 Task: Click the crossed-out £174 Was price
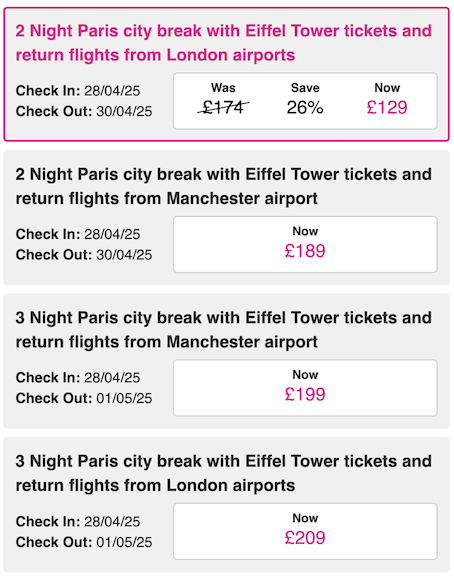click(x=223, y=107)
